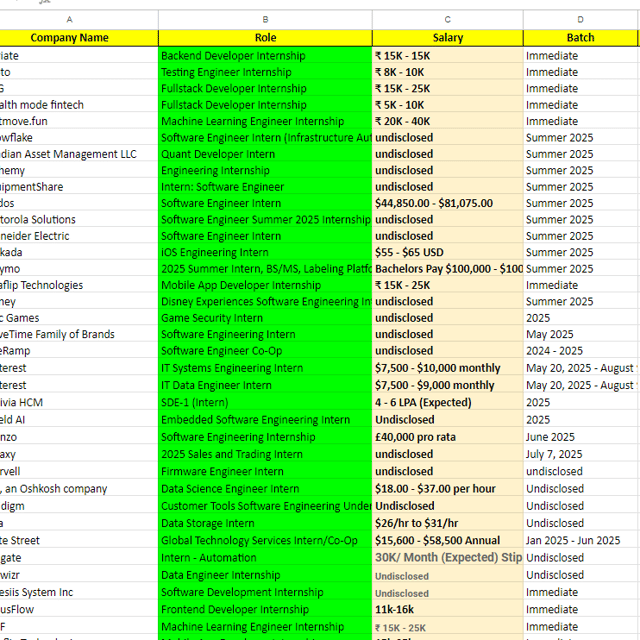Select Schneider Electric company cell
The image size is (640, 640).
[79, 236]
